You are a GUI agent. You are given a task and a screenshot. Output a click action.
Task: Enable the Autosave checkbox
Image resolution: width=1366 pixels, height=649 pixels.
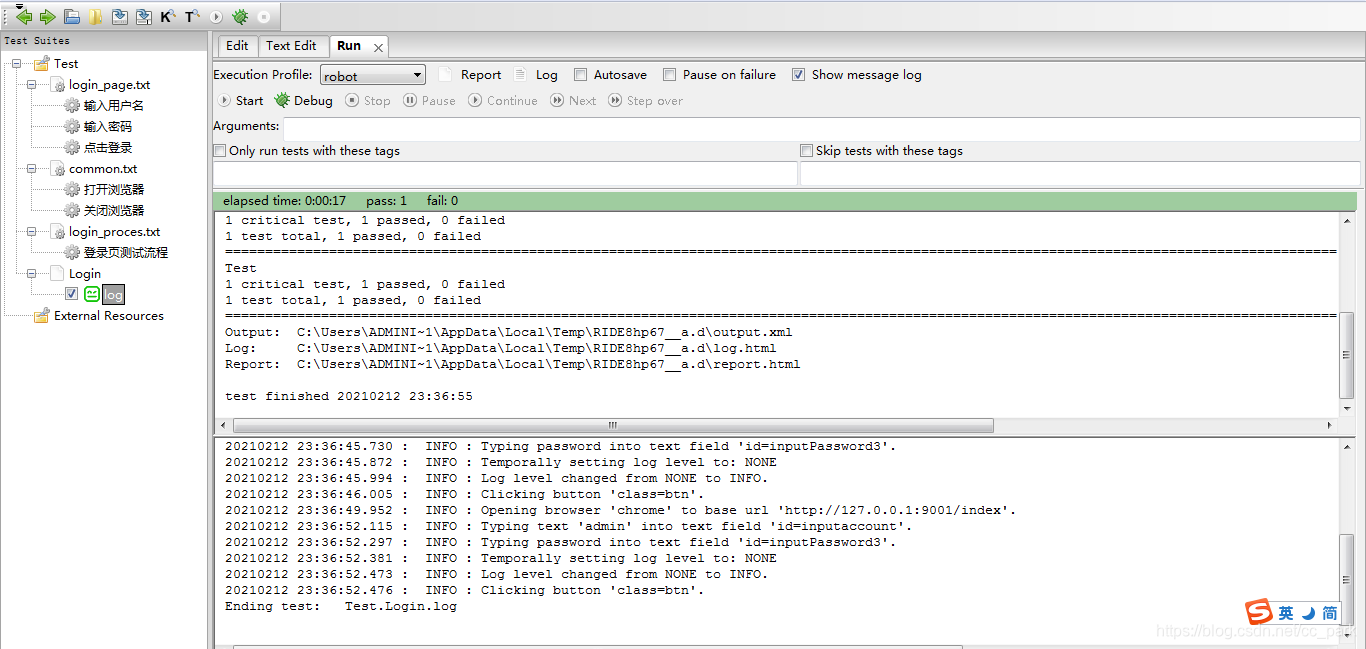tap(580, 75)
